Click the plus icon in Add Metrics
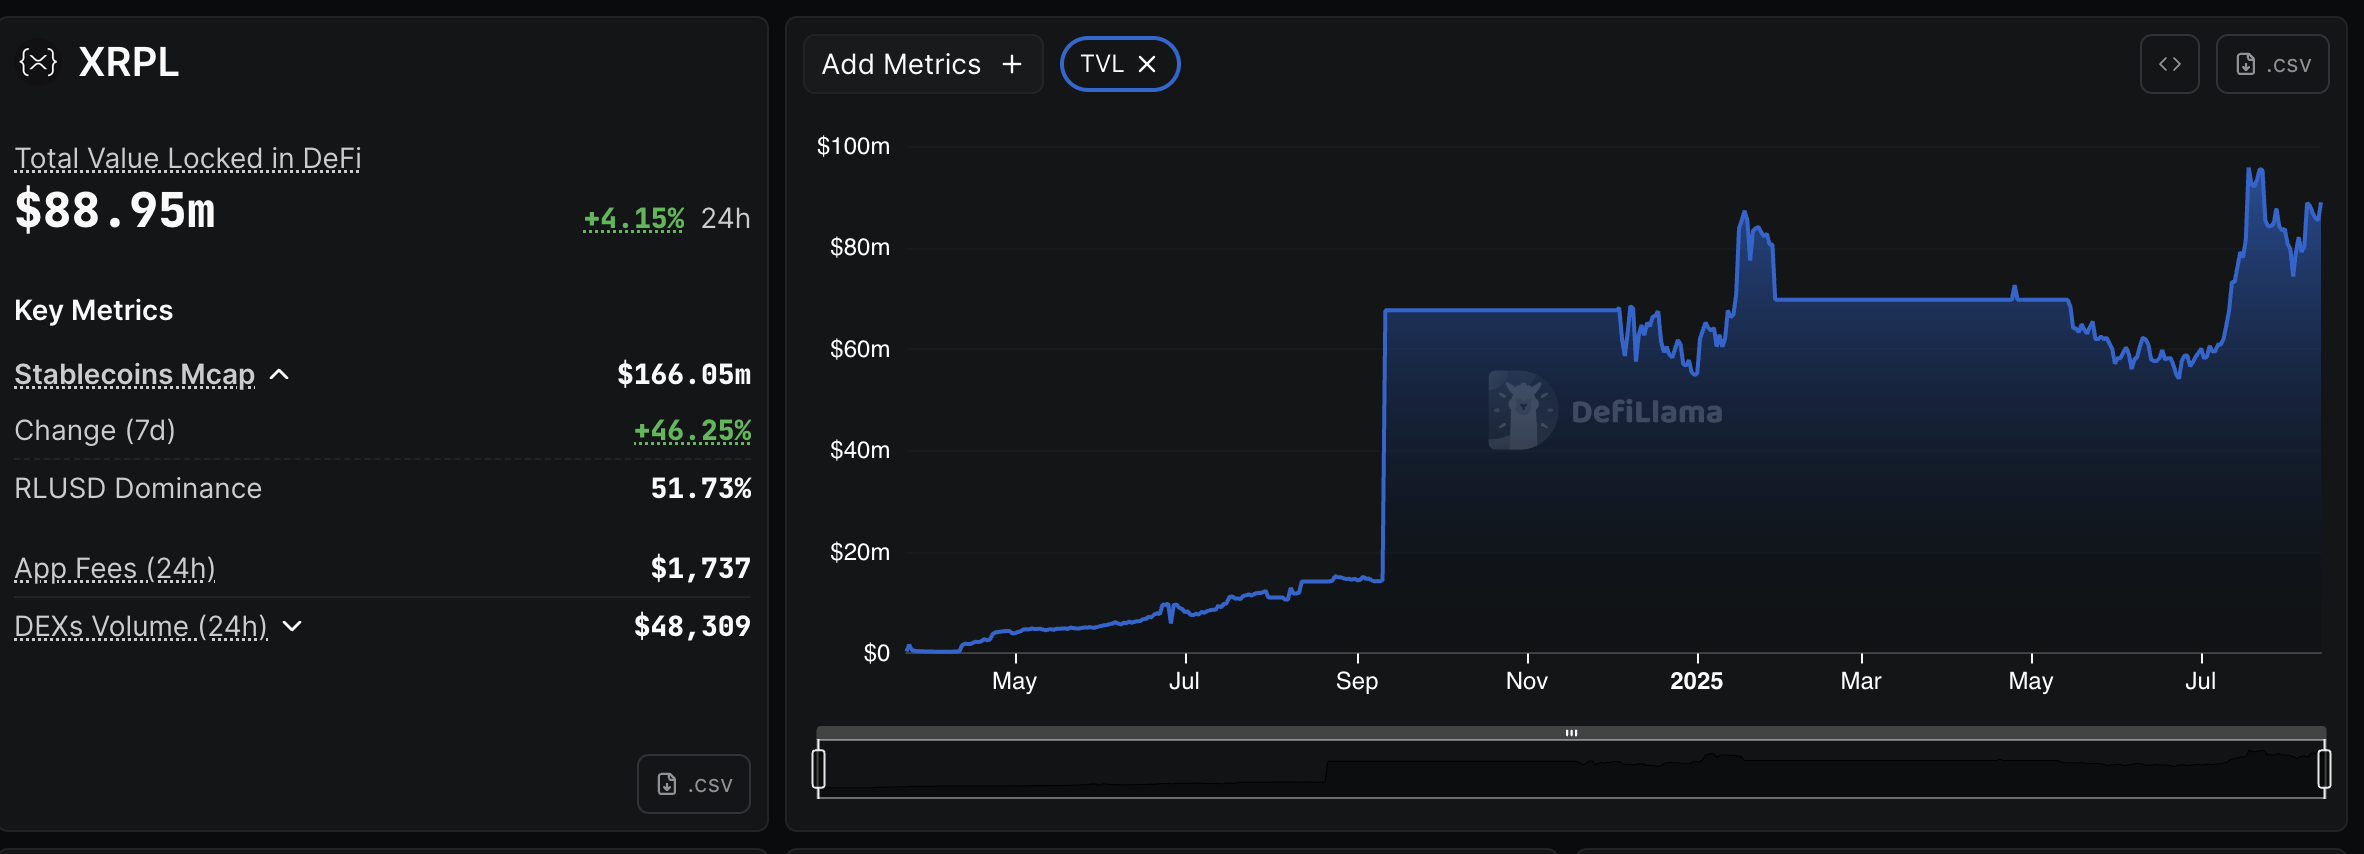The width and height of the screenshot is (2364, 854). [x=1012, y=64]
